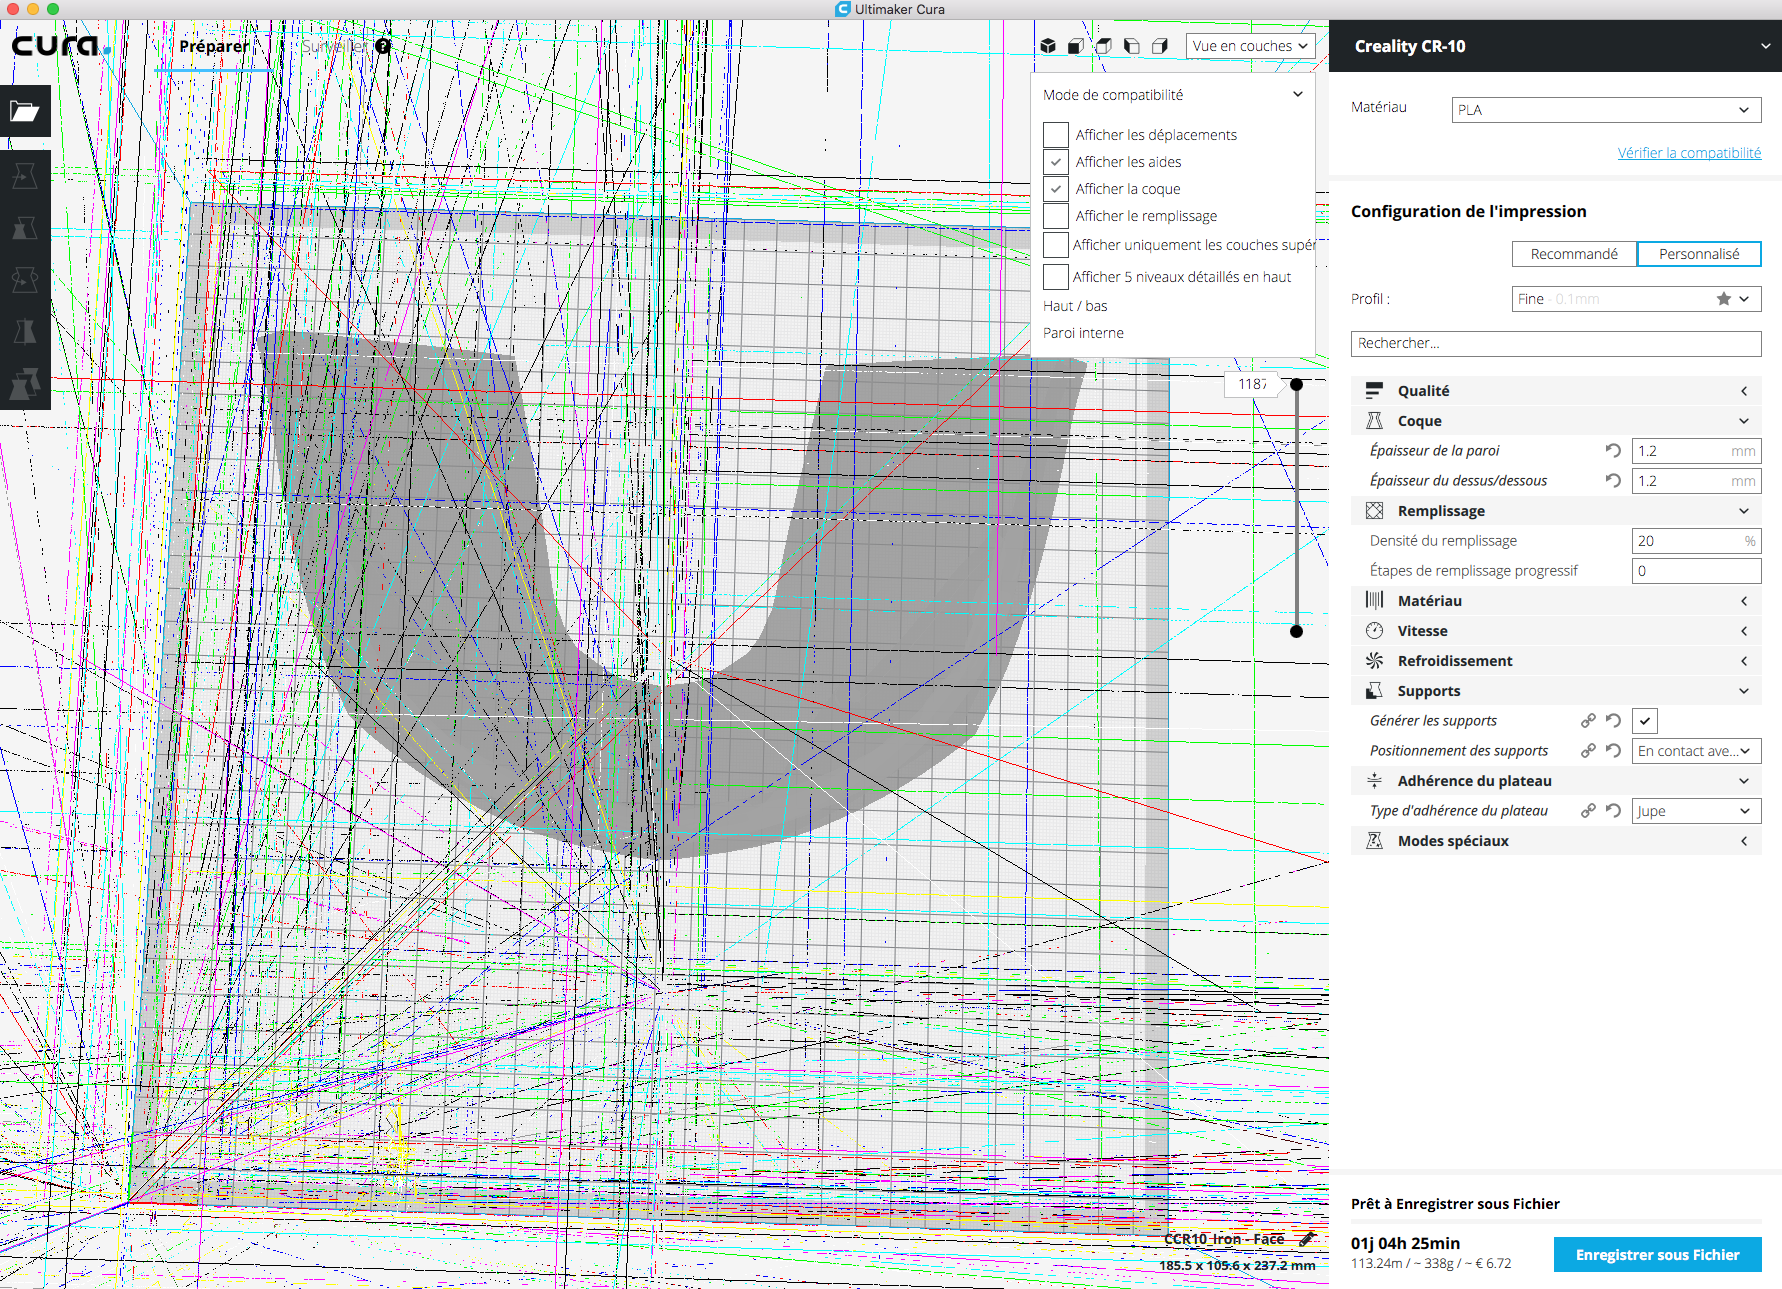Reset Positionnement des supports setting

pos(1613,751)
